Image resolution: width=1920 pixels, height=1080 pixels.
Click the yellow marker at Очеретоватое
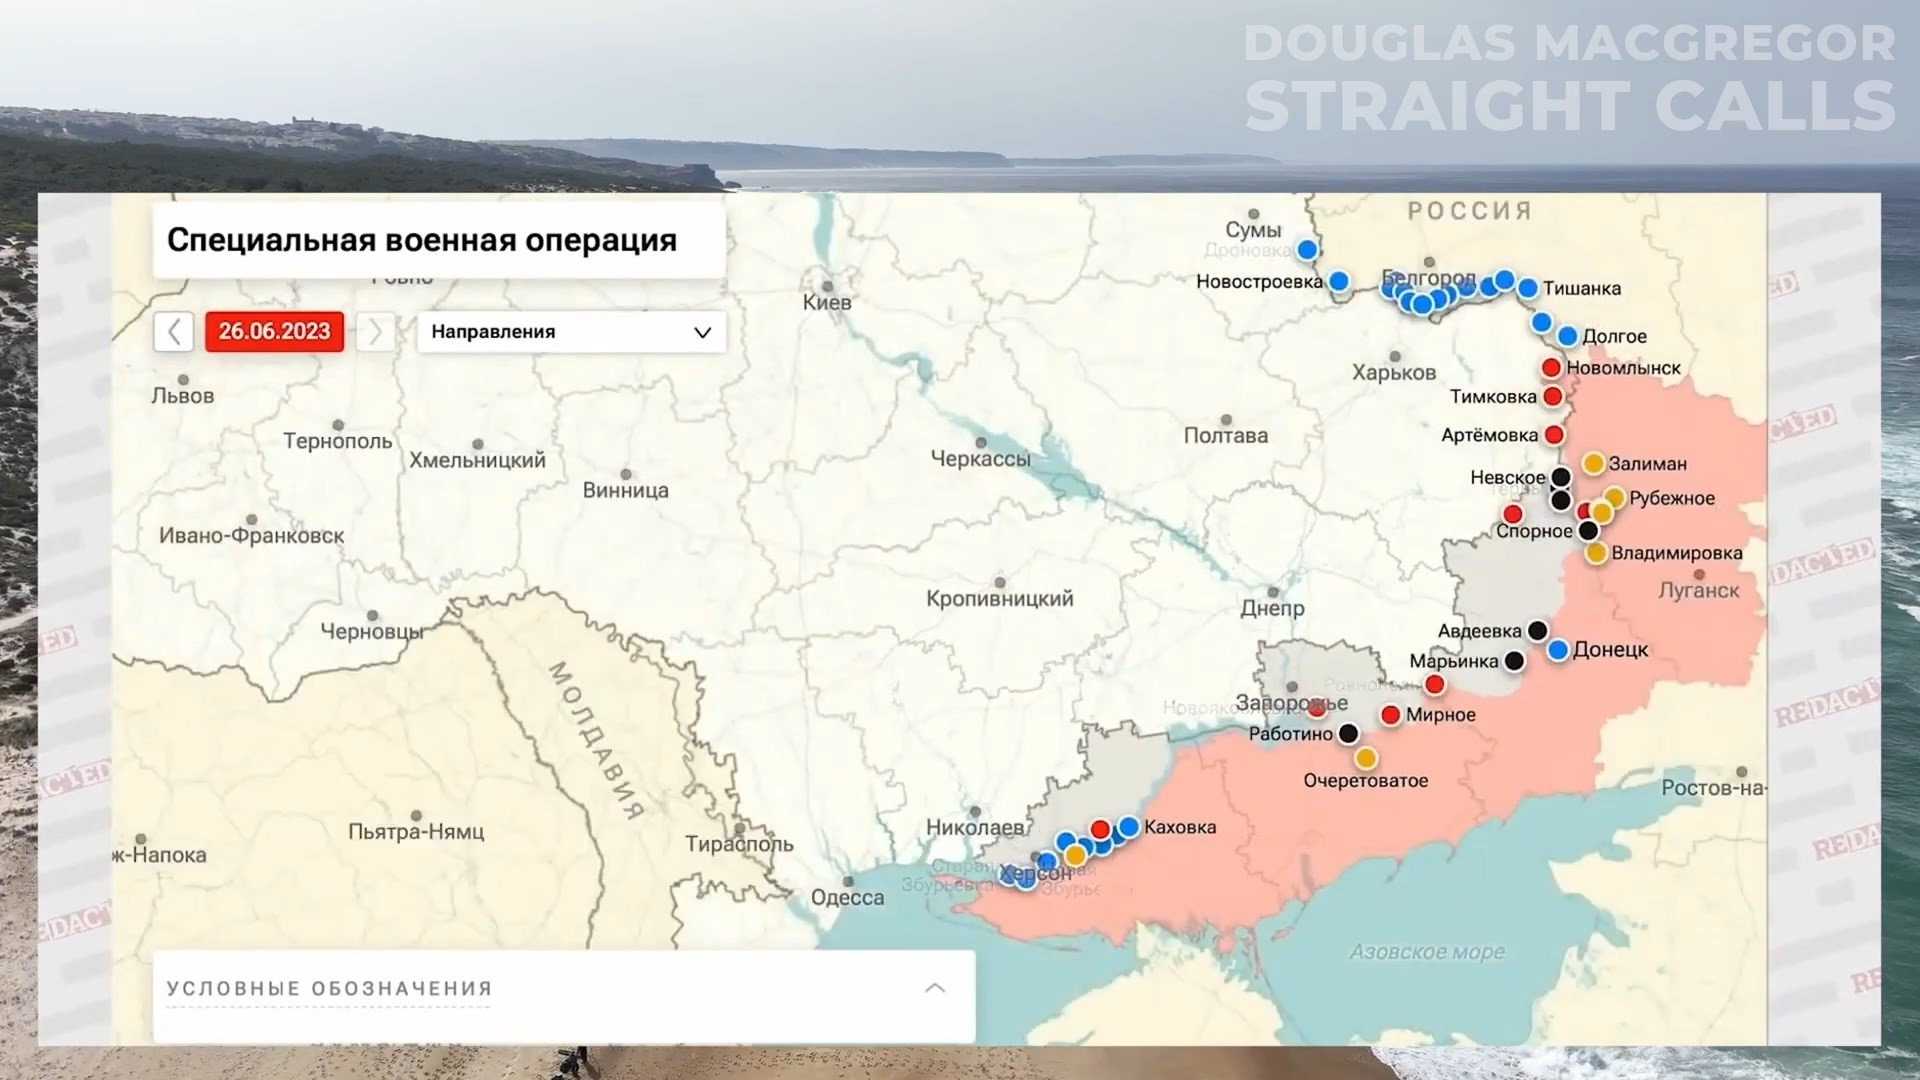coord(1366,758)
